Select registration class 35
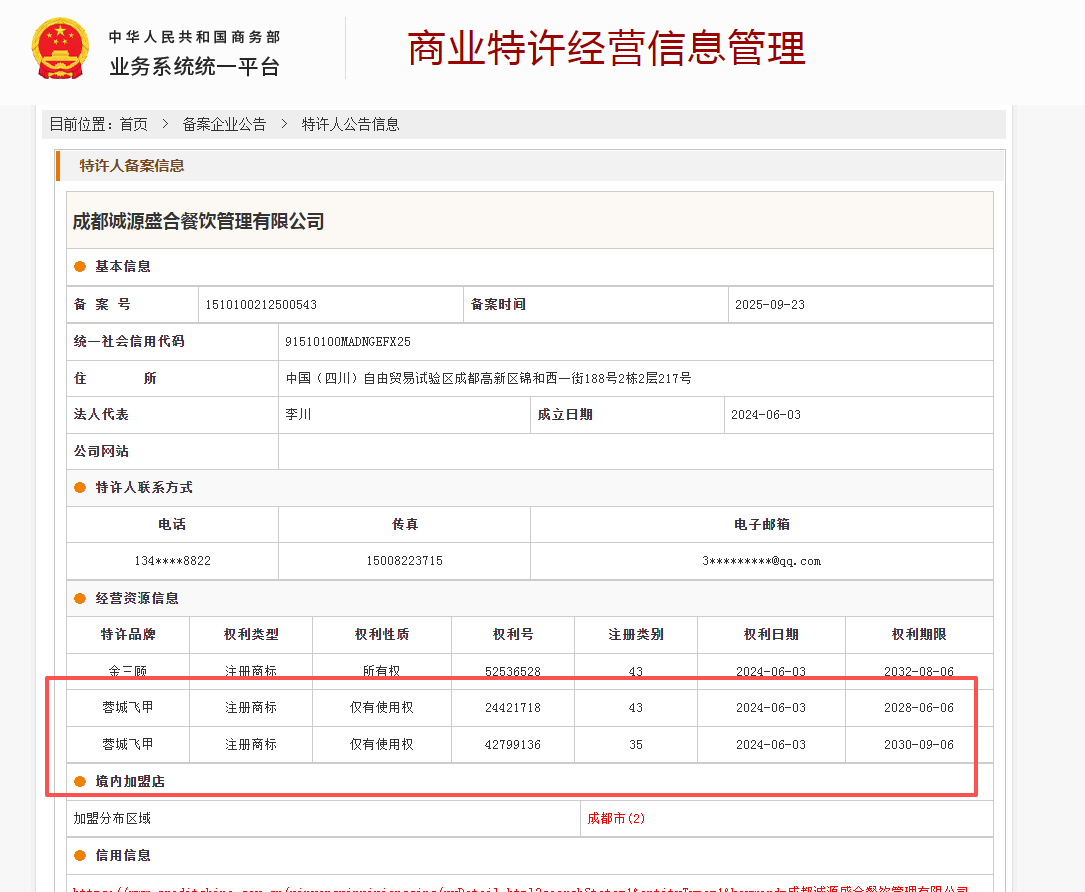 coord(636,745)
